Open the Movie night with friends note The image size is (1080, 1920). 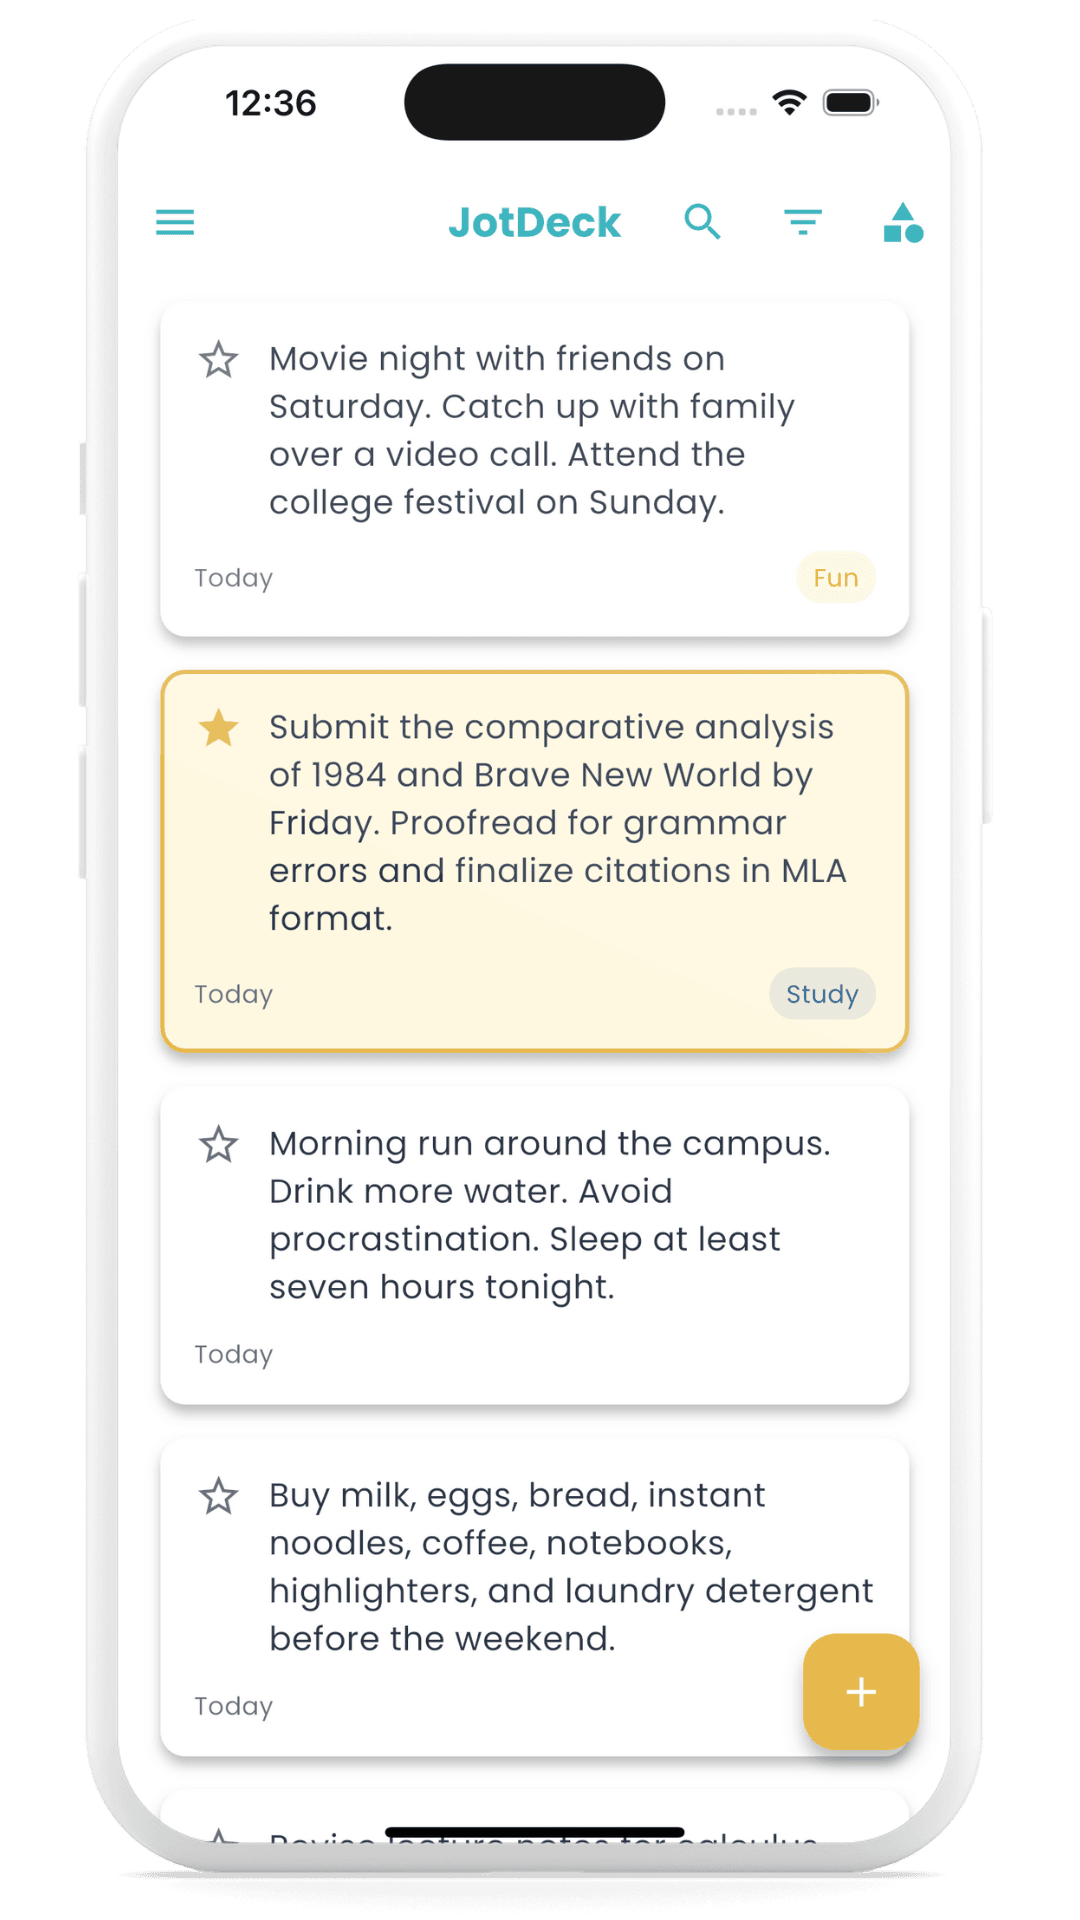(535, 469)
